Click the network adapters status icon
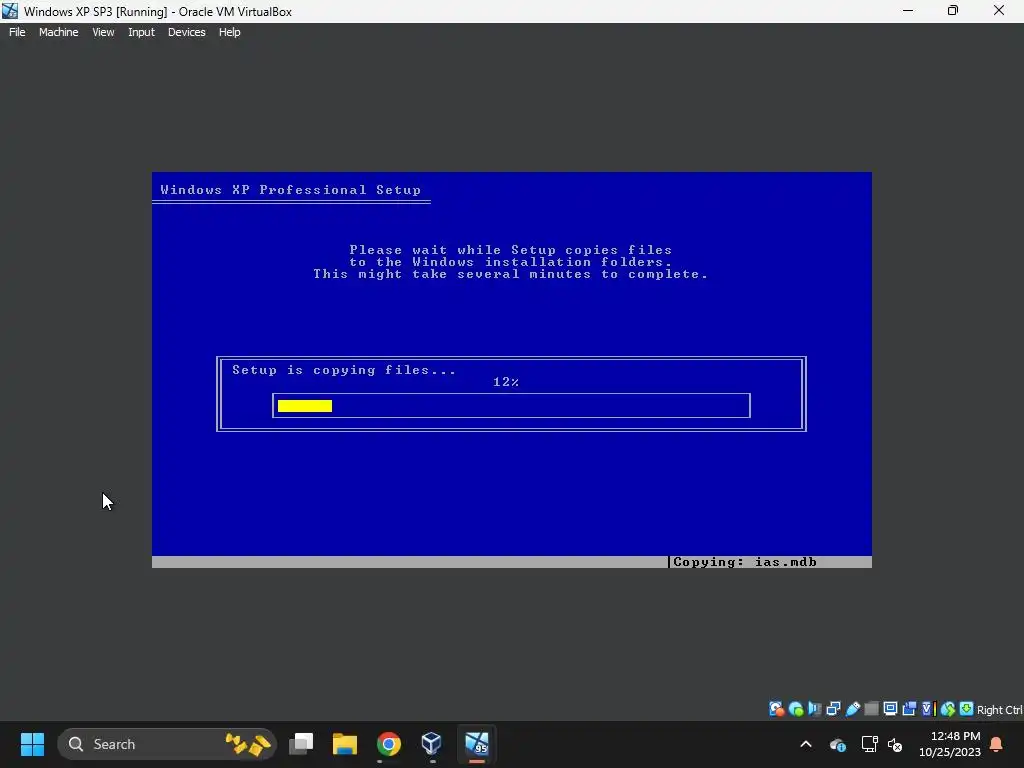This screenshot has width=1024, height=768. pos(833,709)
